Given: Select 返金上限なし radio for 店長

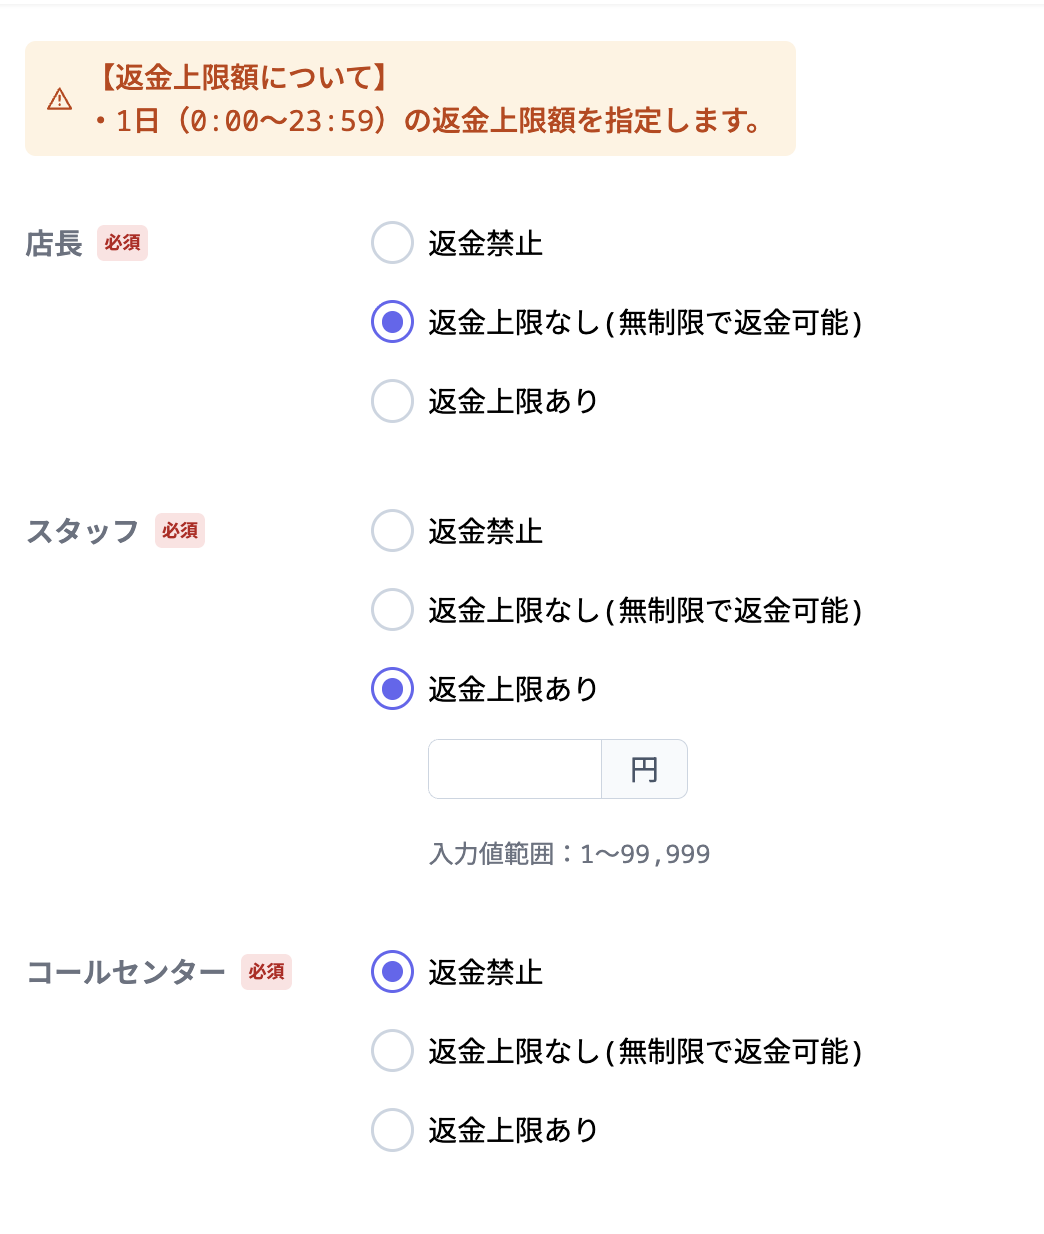Looking at the screenshot, I should pyautogui.click(x=392, y=322).
